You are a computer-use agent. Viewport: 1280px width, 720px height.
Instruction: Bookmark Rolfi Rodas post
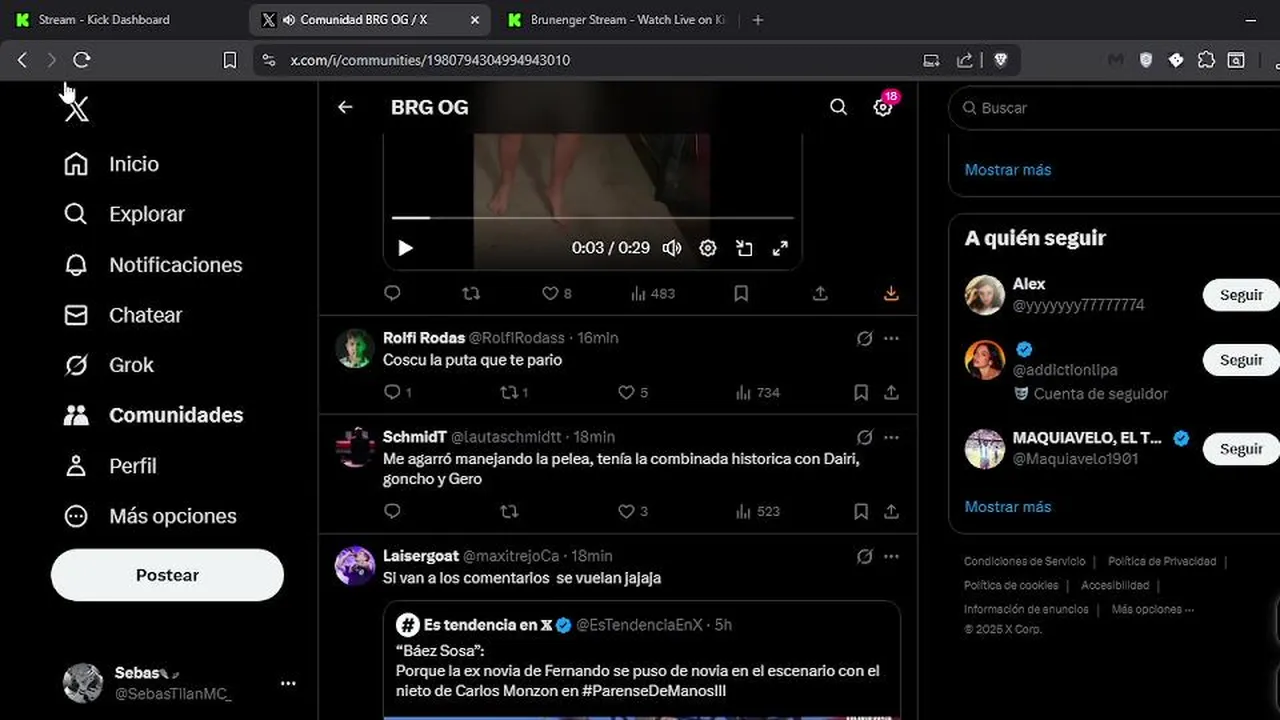(x=861, y=392)
